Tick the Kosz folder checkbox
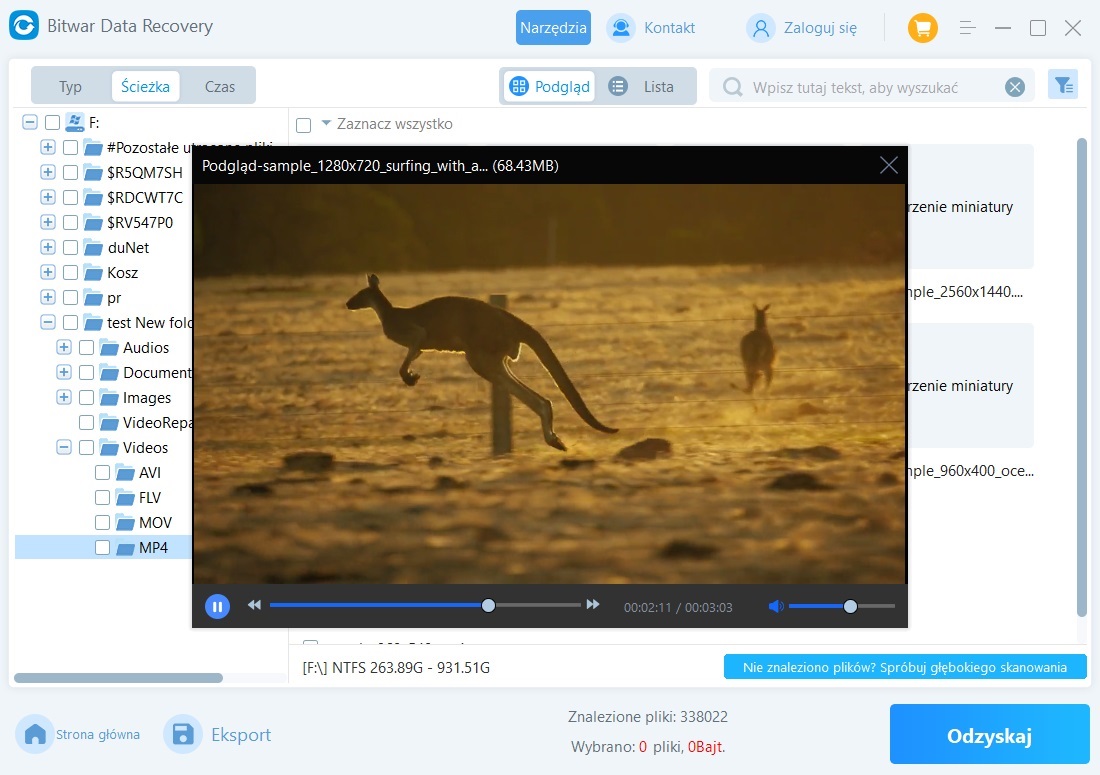The height and width of the screenshot is (775, 1100). pos(70,272)
